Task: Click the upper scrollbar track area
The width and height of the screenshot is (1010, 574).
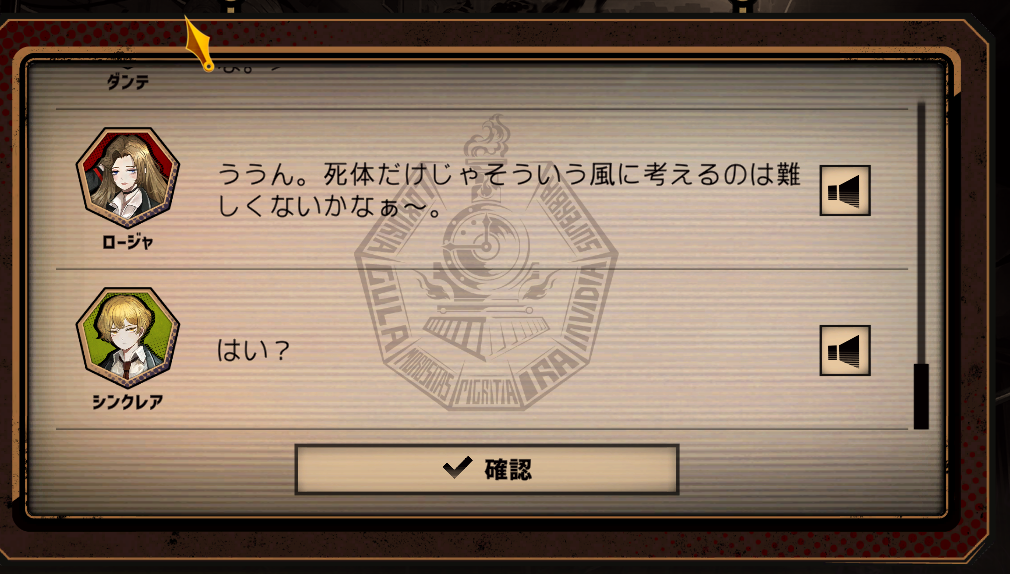Action: click(x=921, y=232)
